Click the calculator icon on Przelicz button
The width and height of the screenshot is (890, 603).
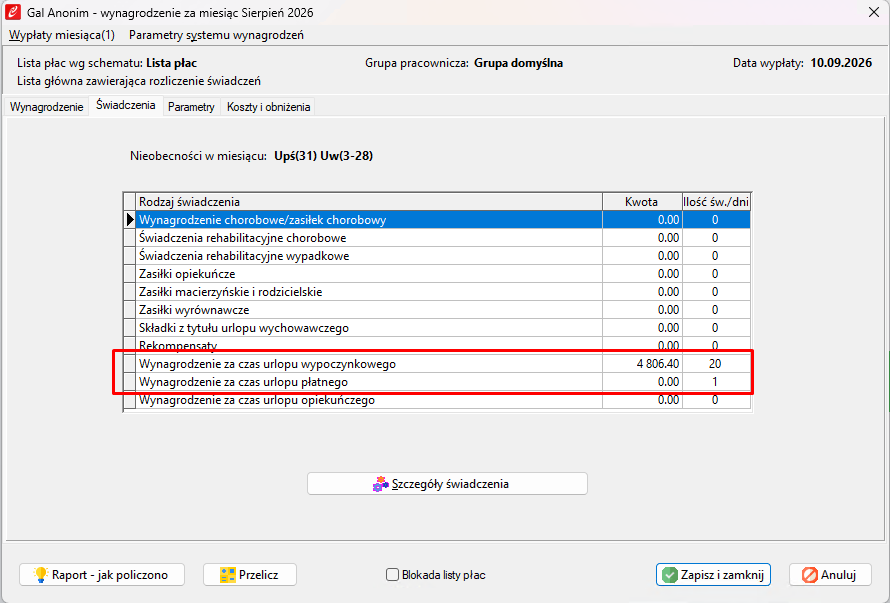[228, 575]
